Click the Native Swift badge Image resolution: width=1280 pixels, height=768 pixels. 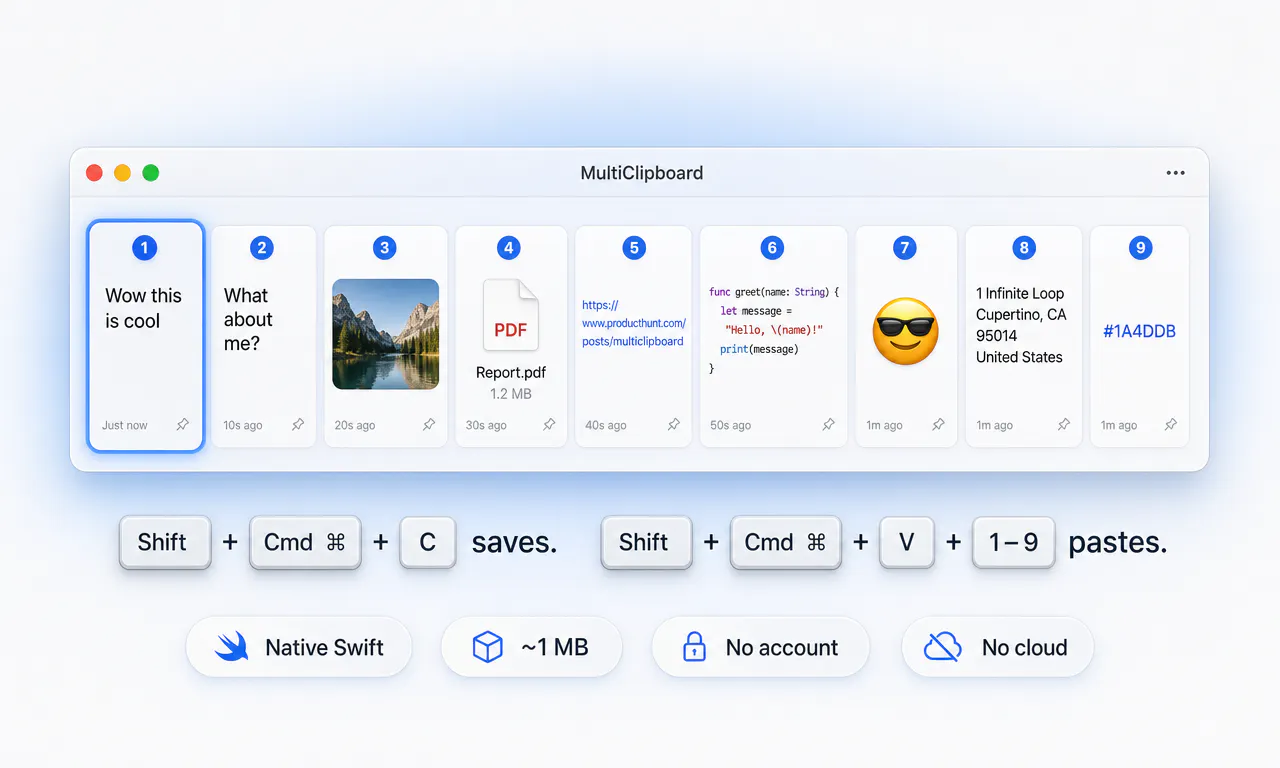pos(299,647)
